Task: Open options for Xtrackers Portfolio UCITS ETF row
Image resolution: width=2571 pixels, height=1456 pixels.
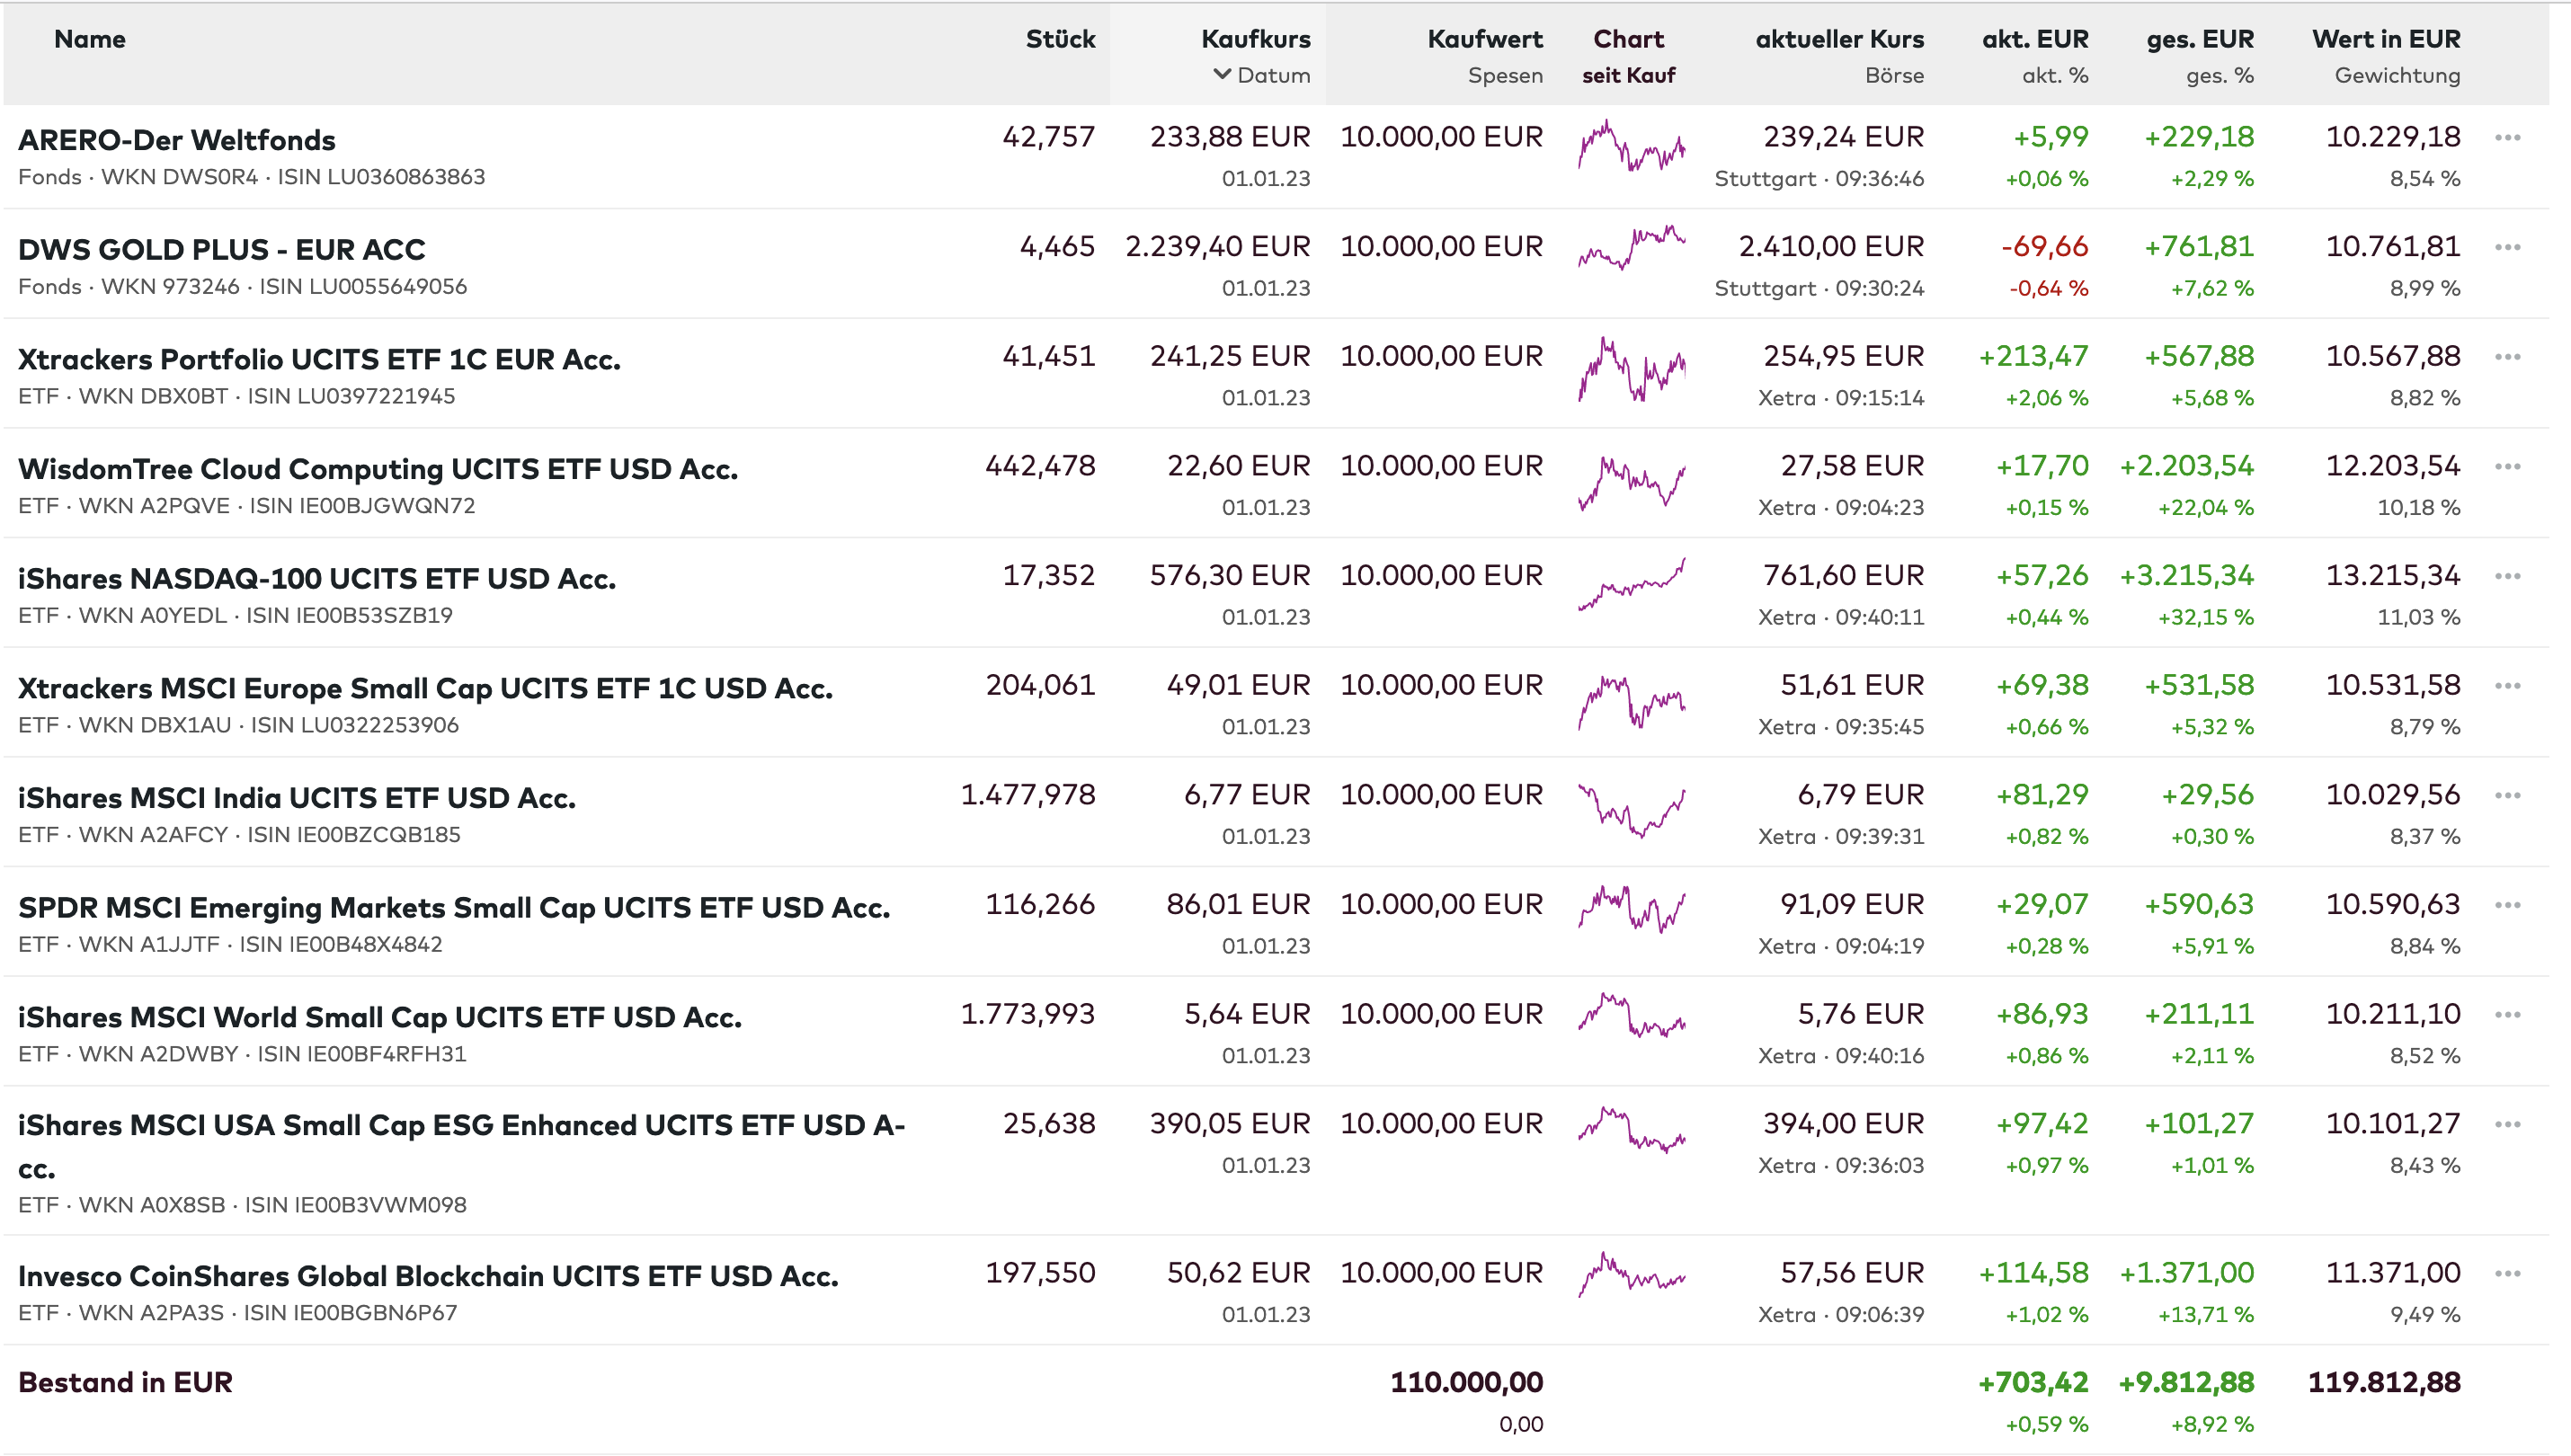Action: [x=2506, y=357]
